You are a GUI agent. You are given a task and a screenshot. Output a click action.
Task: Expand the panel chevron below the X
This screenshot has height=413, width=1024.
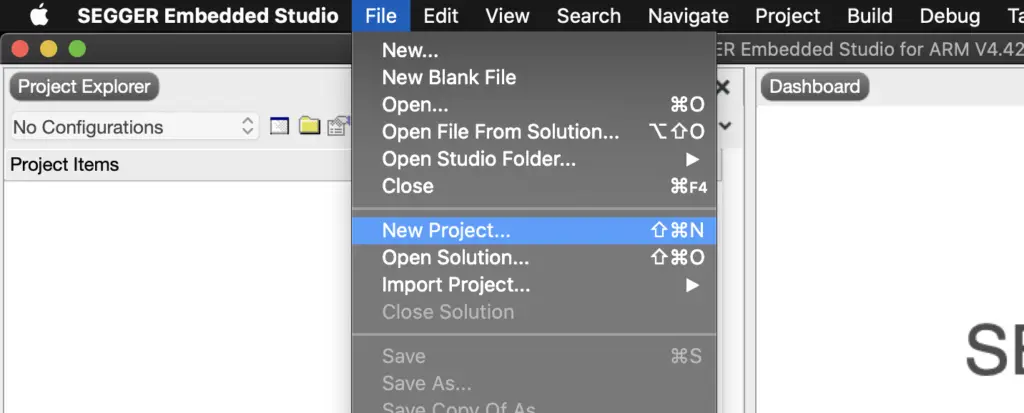pos(725,125)
